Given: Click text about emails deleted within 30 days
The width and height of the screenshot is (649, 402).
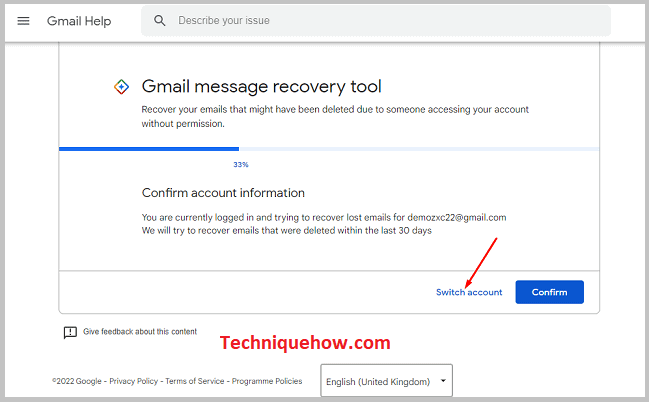Looking at the screenshot, I should pyautogui.click(x=286, y=231).
